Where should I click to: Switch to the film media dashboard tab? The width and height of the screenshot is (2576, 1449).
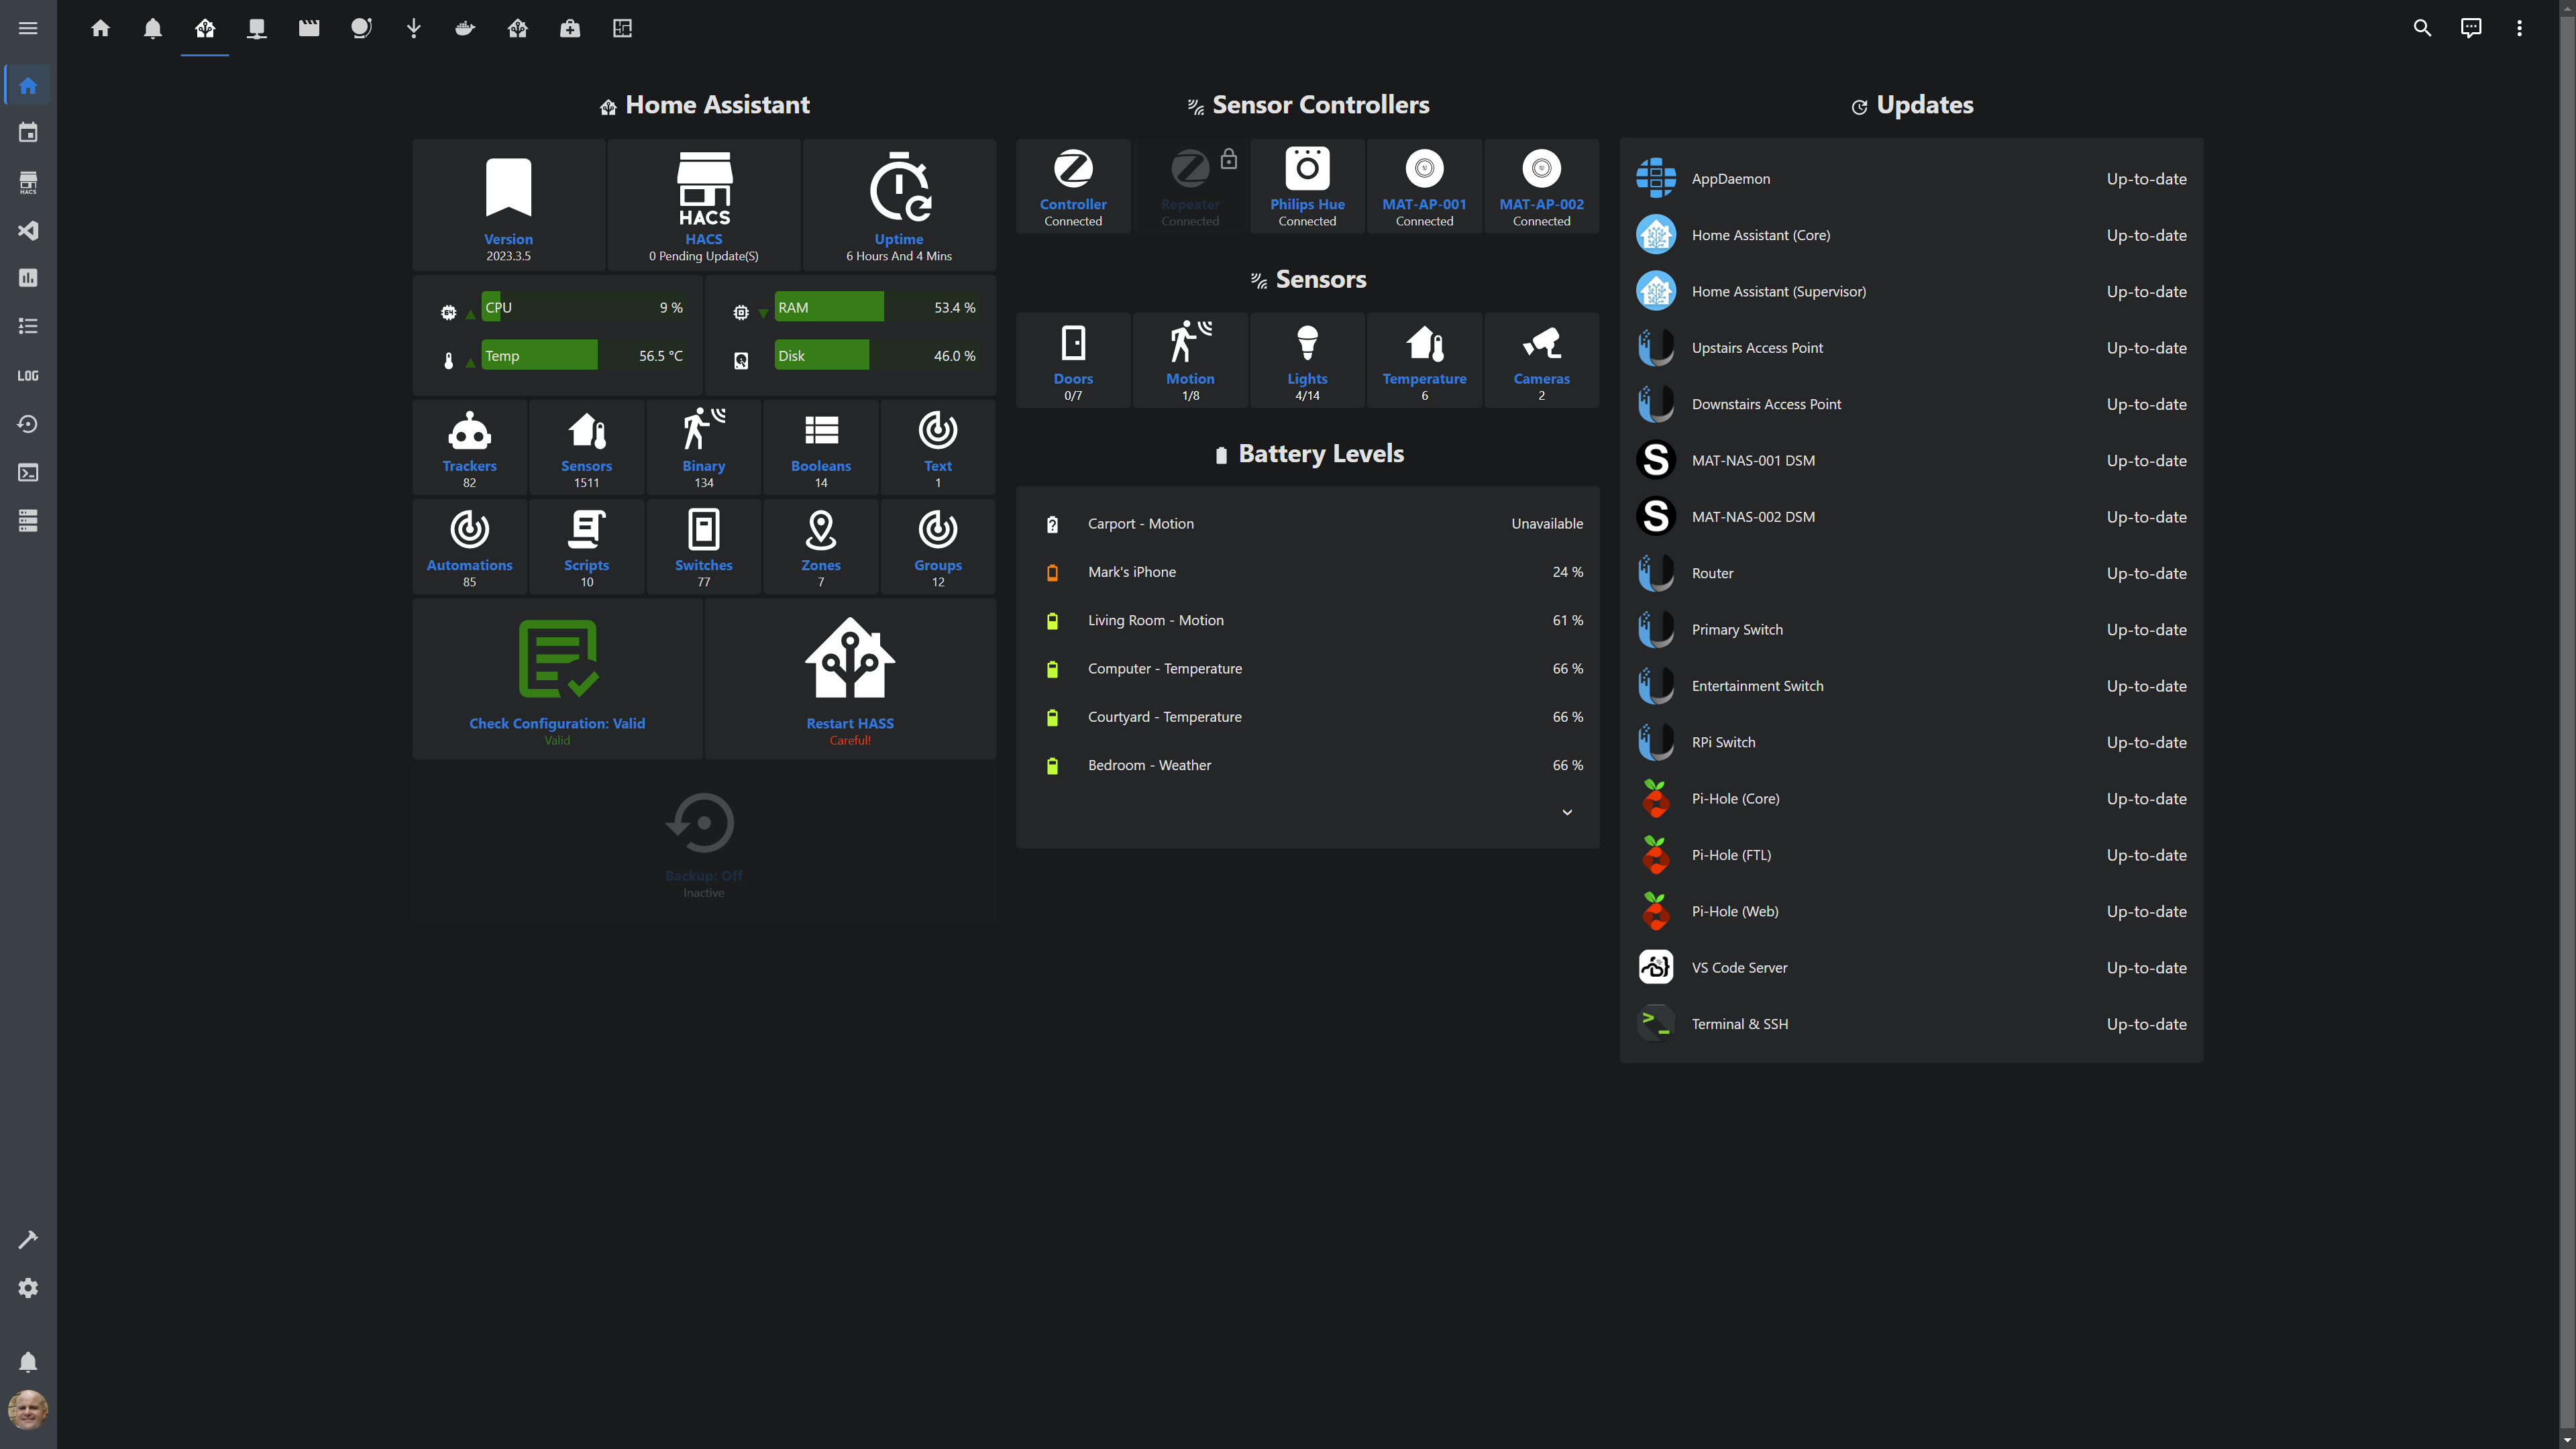[x=309, y=28]
